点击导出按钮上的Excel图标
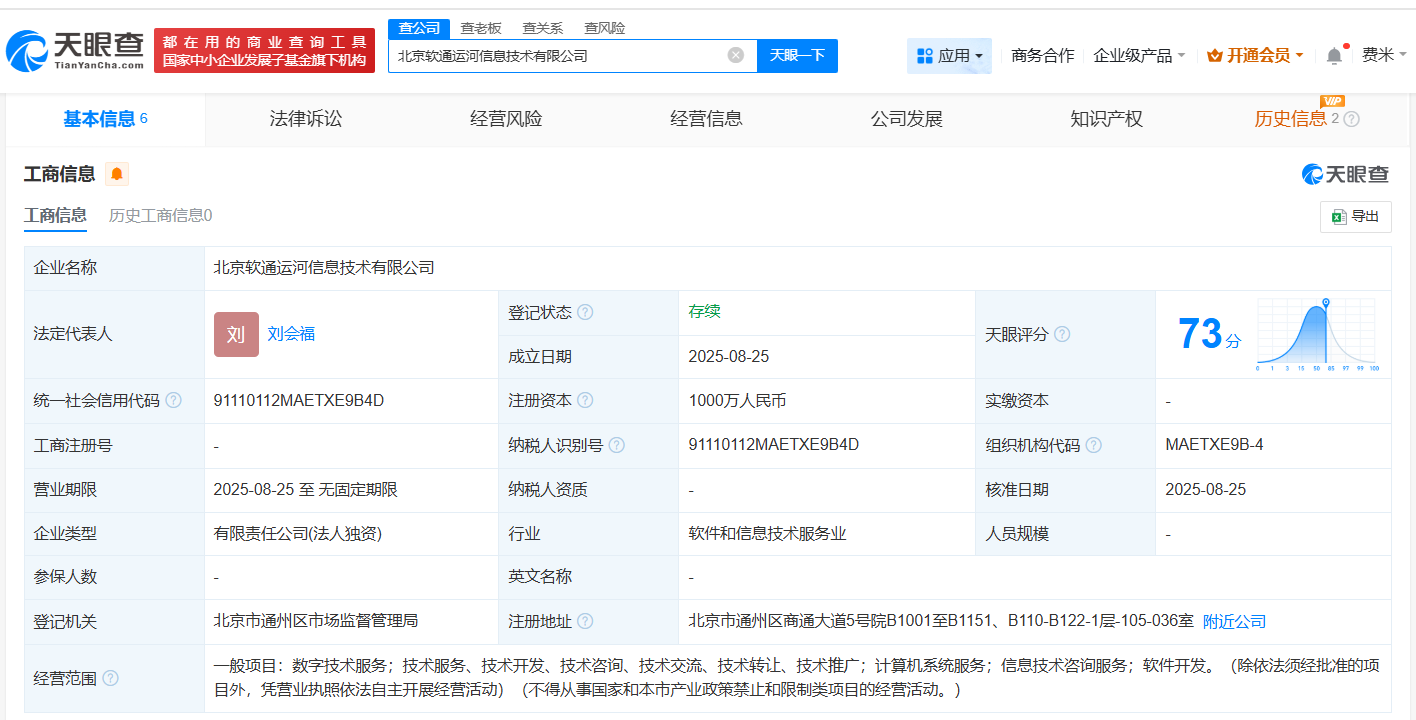 pos(1342,216)
